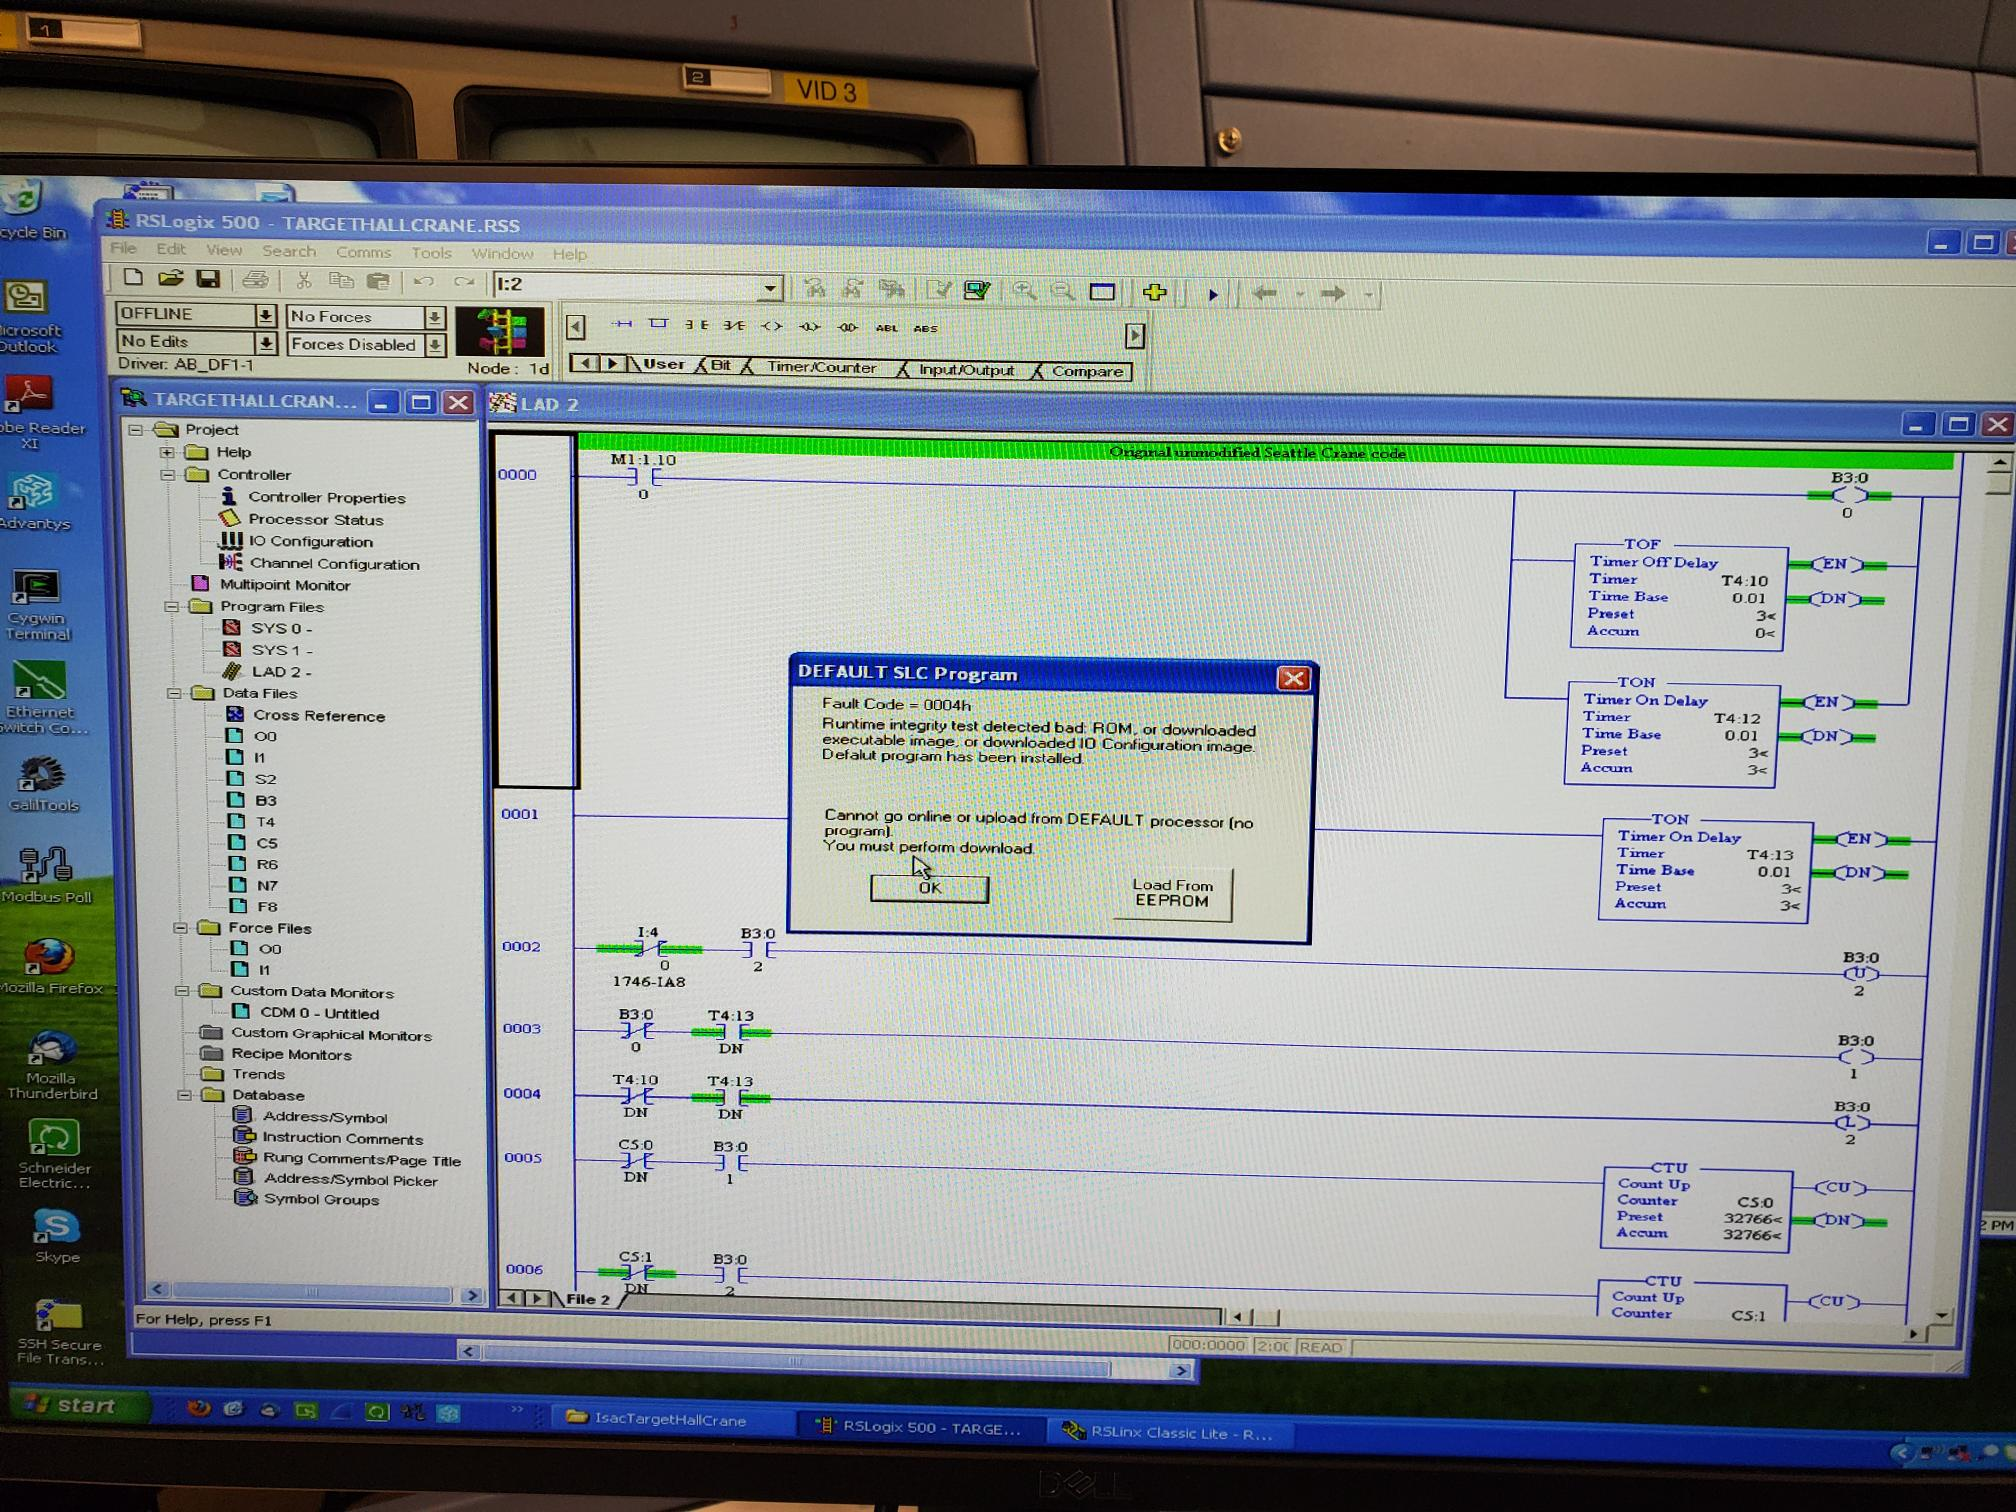Insert Output Latch coil icon
Viewport: 2016px width, 1512px height.
point(809,326)
